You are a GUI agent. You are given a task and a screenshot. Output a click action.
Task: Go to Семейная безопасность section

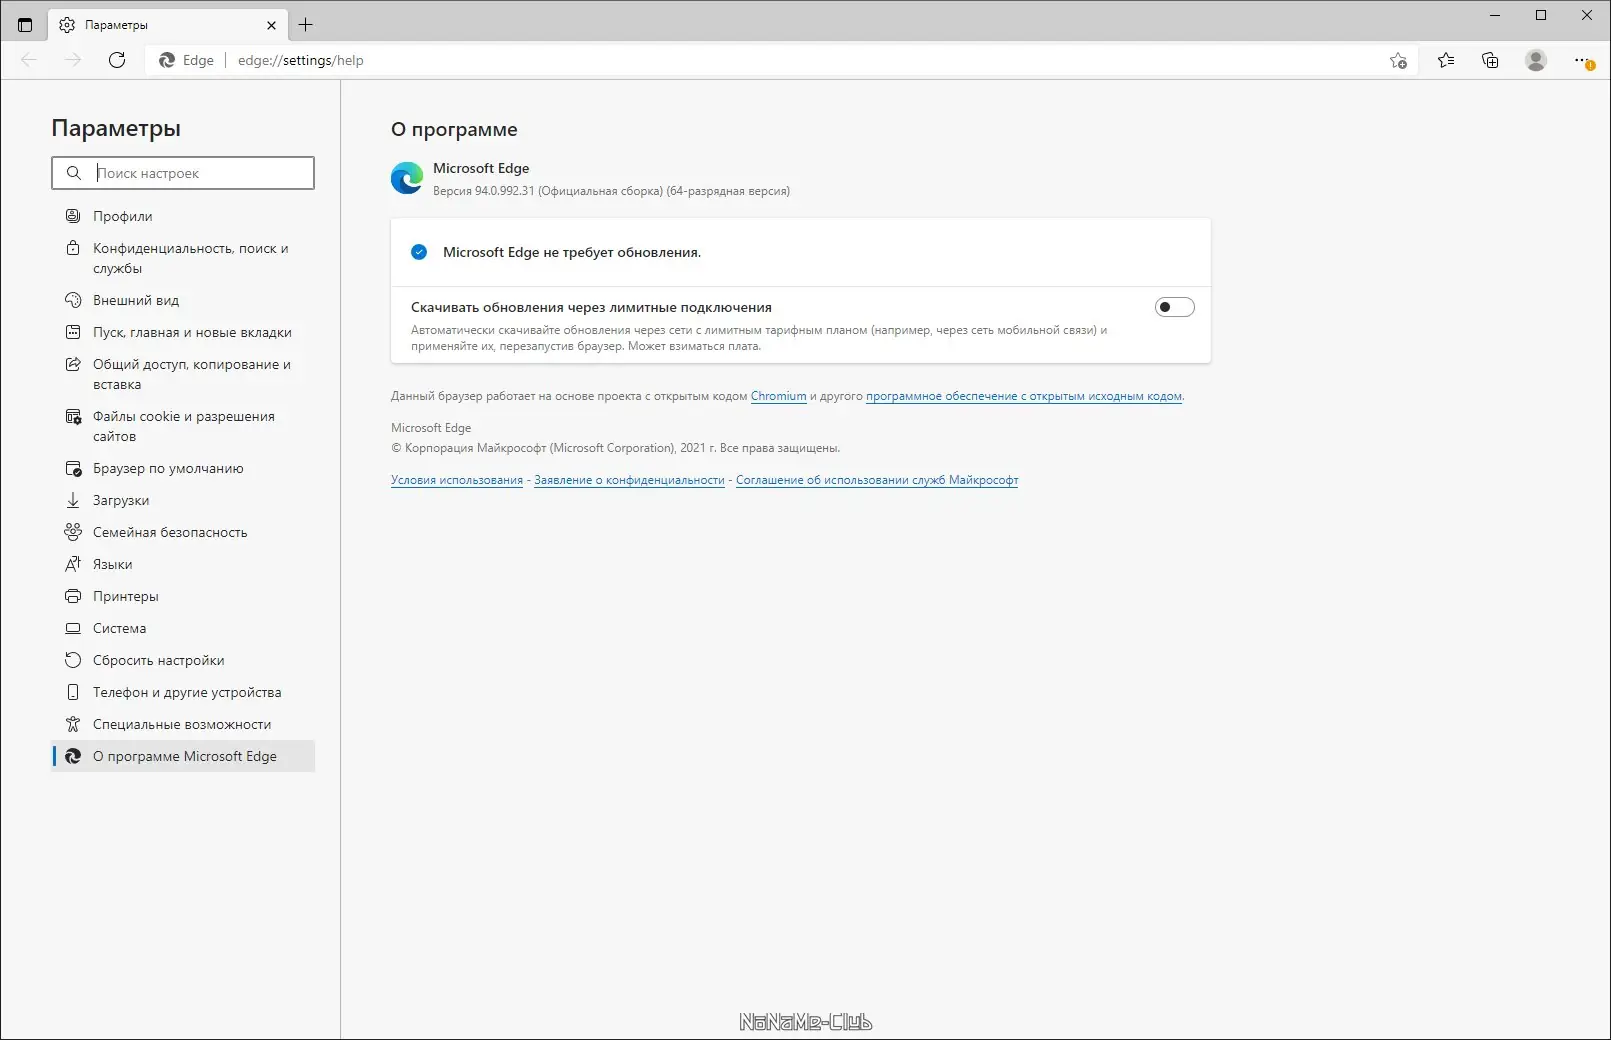183,532
